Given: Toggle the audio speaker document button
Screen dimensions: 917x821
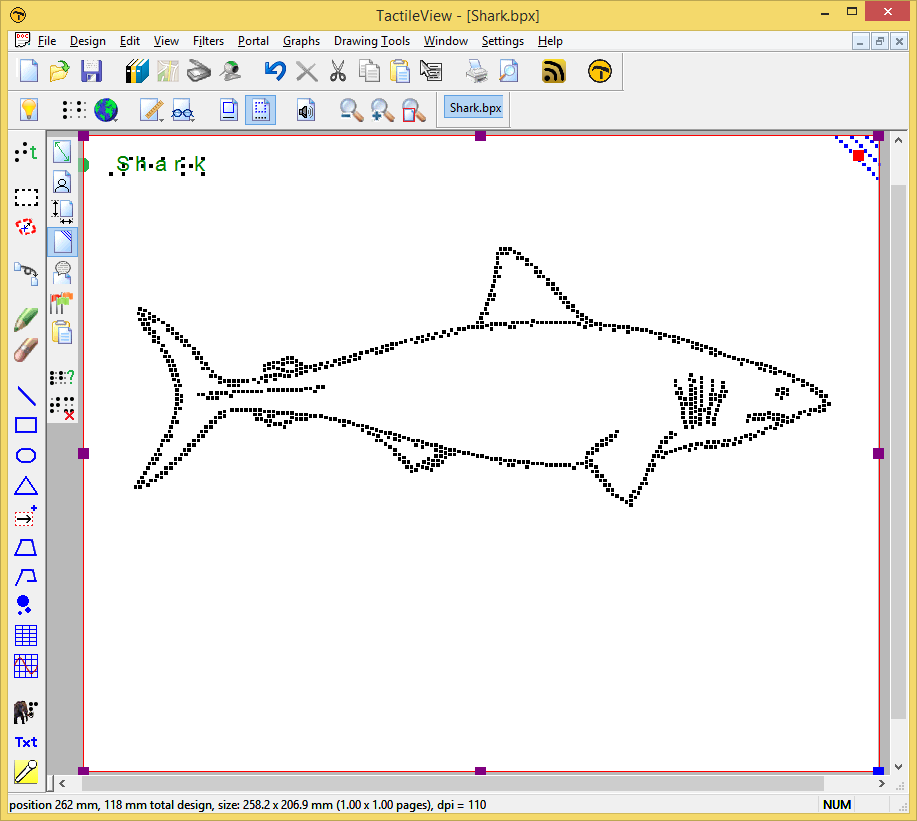Looking at the screenshot, I should [306, 110].
